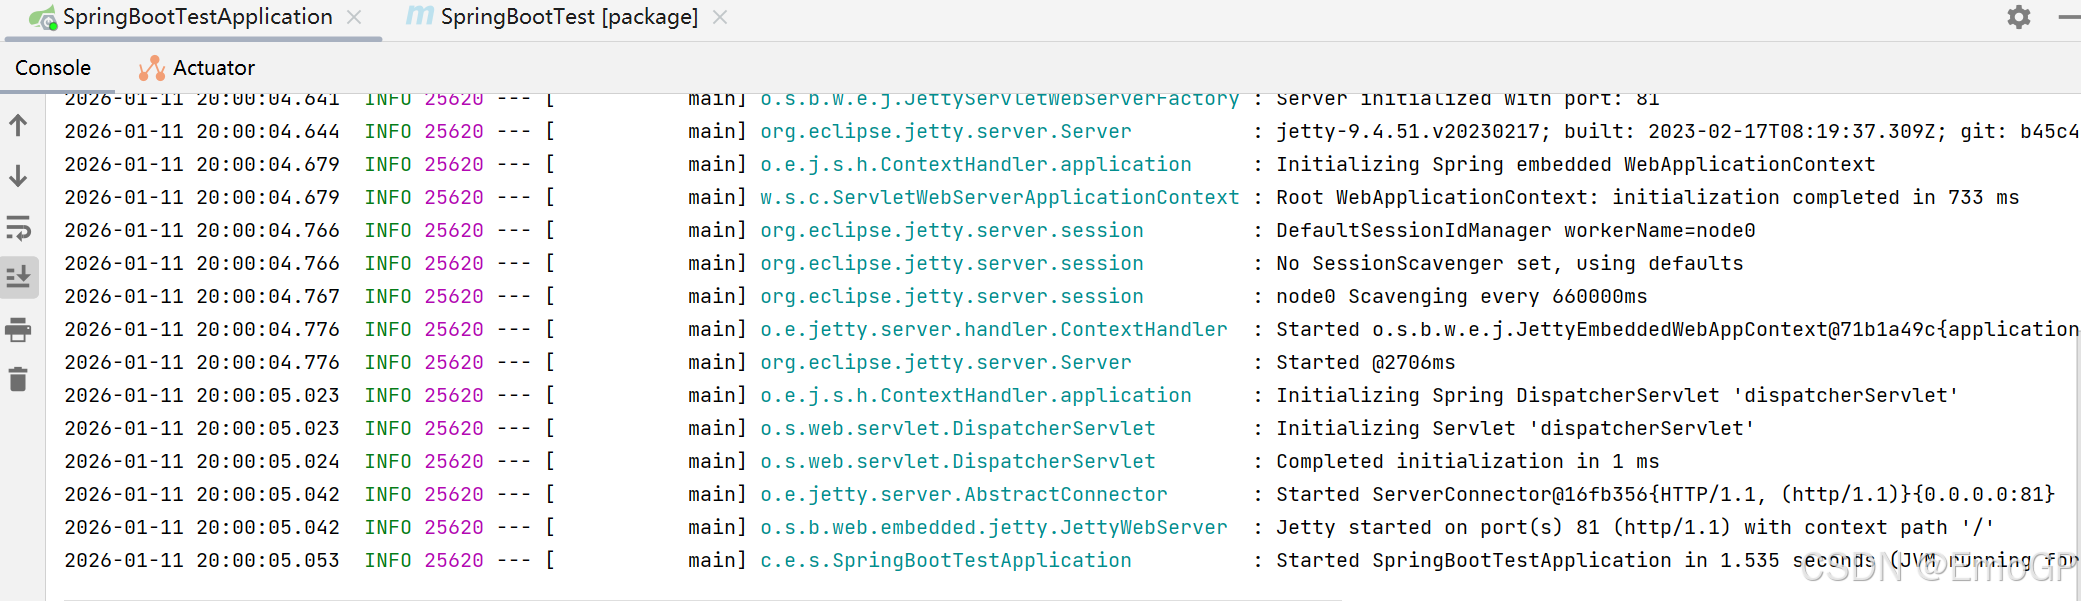This screenshot has width=2081, height=601.
Task: Click o.e.jetty.server.AbstractConnector logger name
Action: [964, 494]
